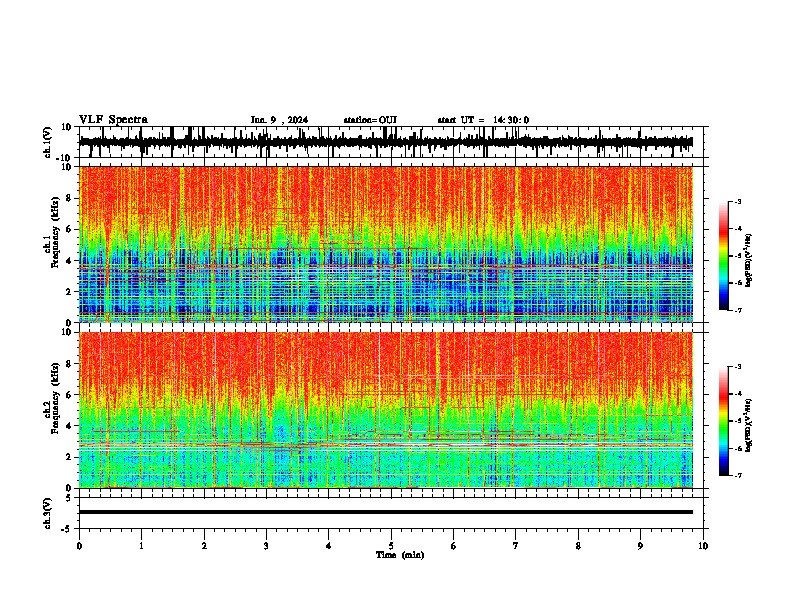Click time tick label '10' on x-axis
Viewport: 792px width, 612px height.
point(703,546)
